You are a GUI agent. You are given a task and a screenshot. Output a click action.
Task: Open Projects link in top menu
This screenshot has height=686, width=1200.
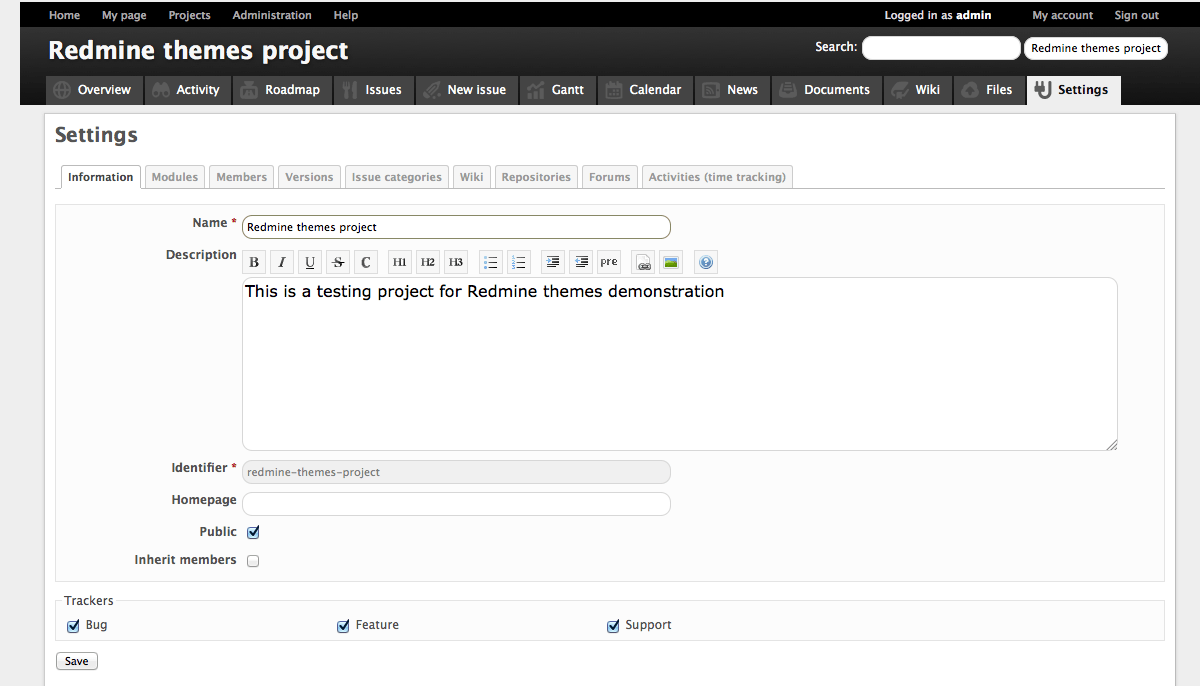(190, 15)
